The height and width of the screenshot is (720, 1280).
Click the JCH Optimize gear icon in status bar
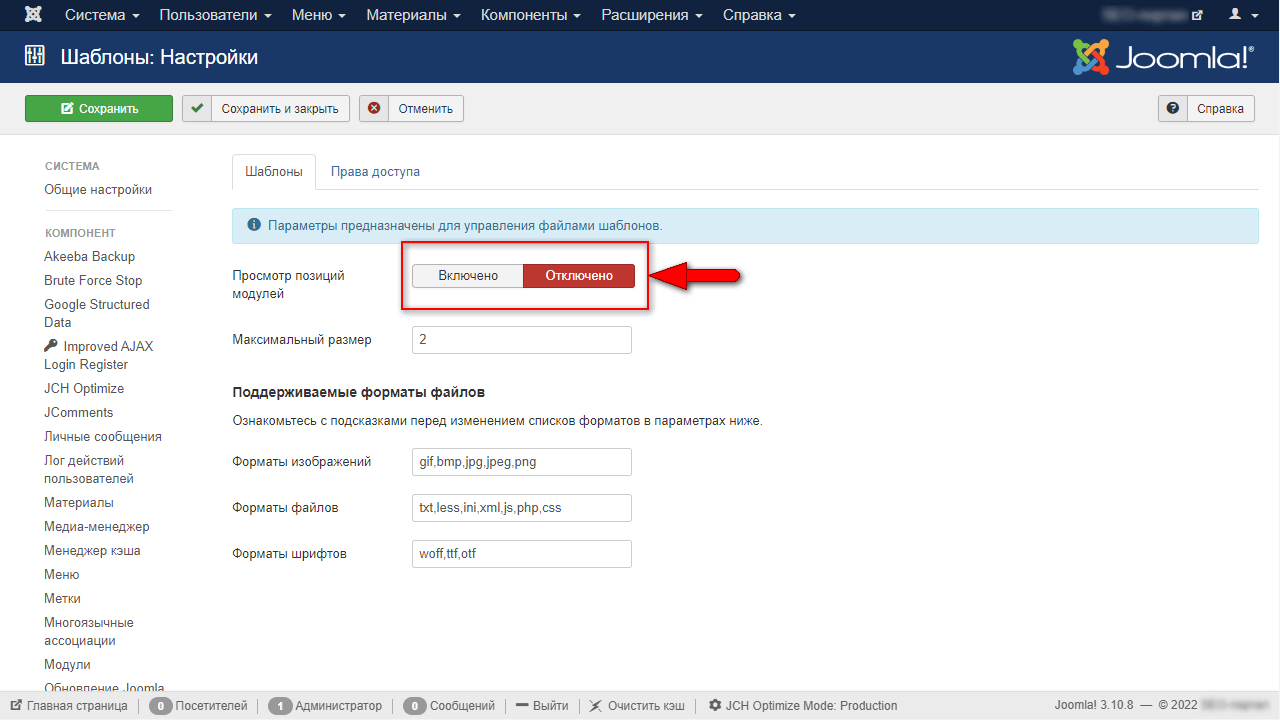[x=715, y=706]
